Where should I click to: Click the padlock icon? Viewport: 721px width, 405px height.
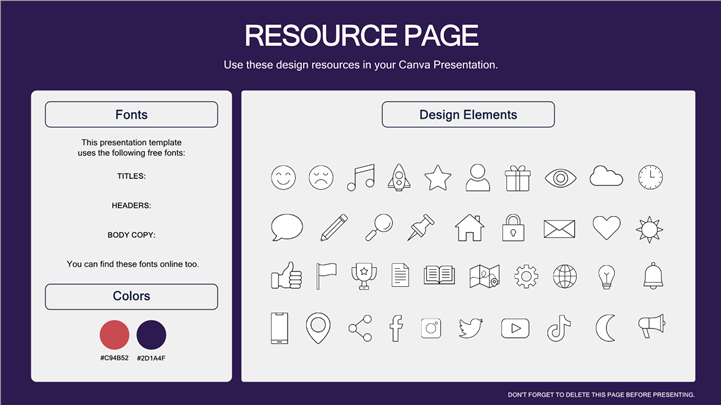click(513, 227)
